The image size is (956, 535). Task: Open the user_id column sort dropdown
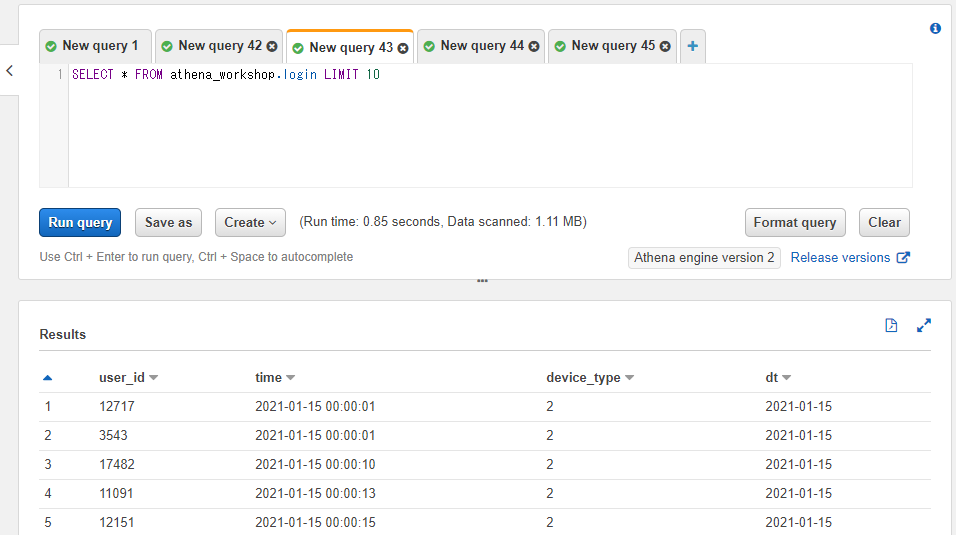(154, 378)
